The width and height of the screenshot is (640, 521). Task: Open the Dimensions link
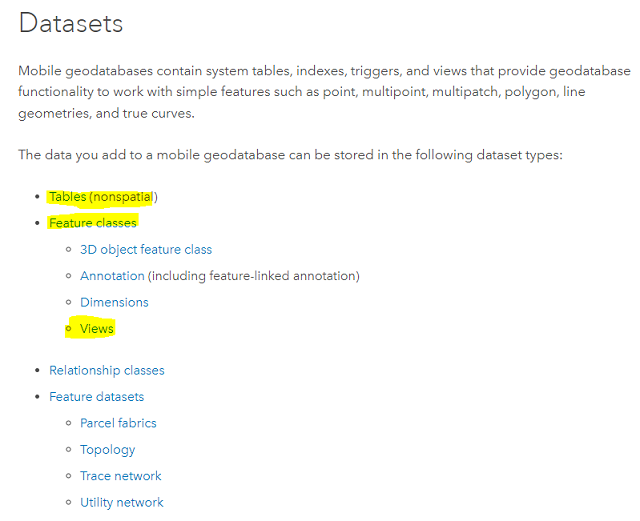click(x=114, y=302)
